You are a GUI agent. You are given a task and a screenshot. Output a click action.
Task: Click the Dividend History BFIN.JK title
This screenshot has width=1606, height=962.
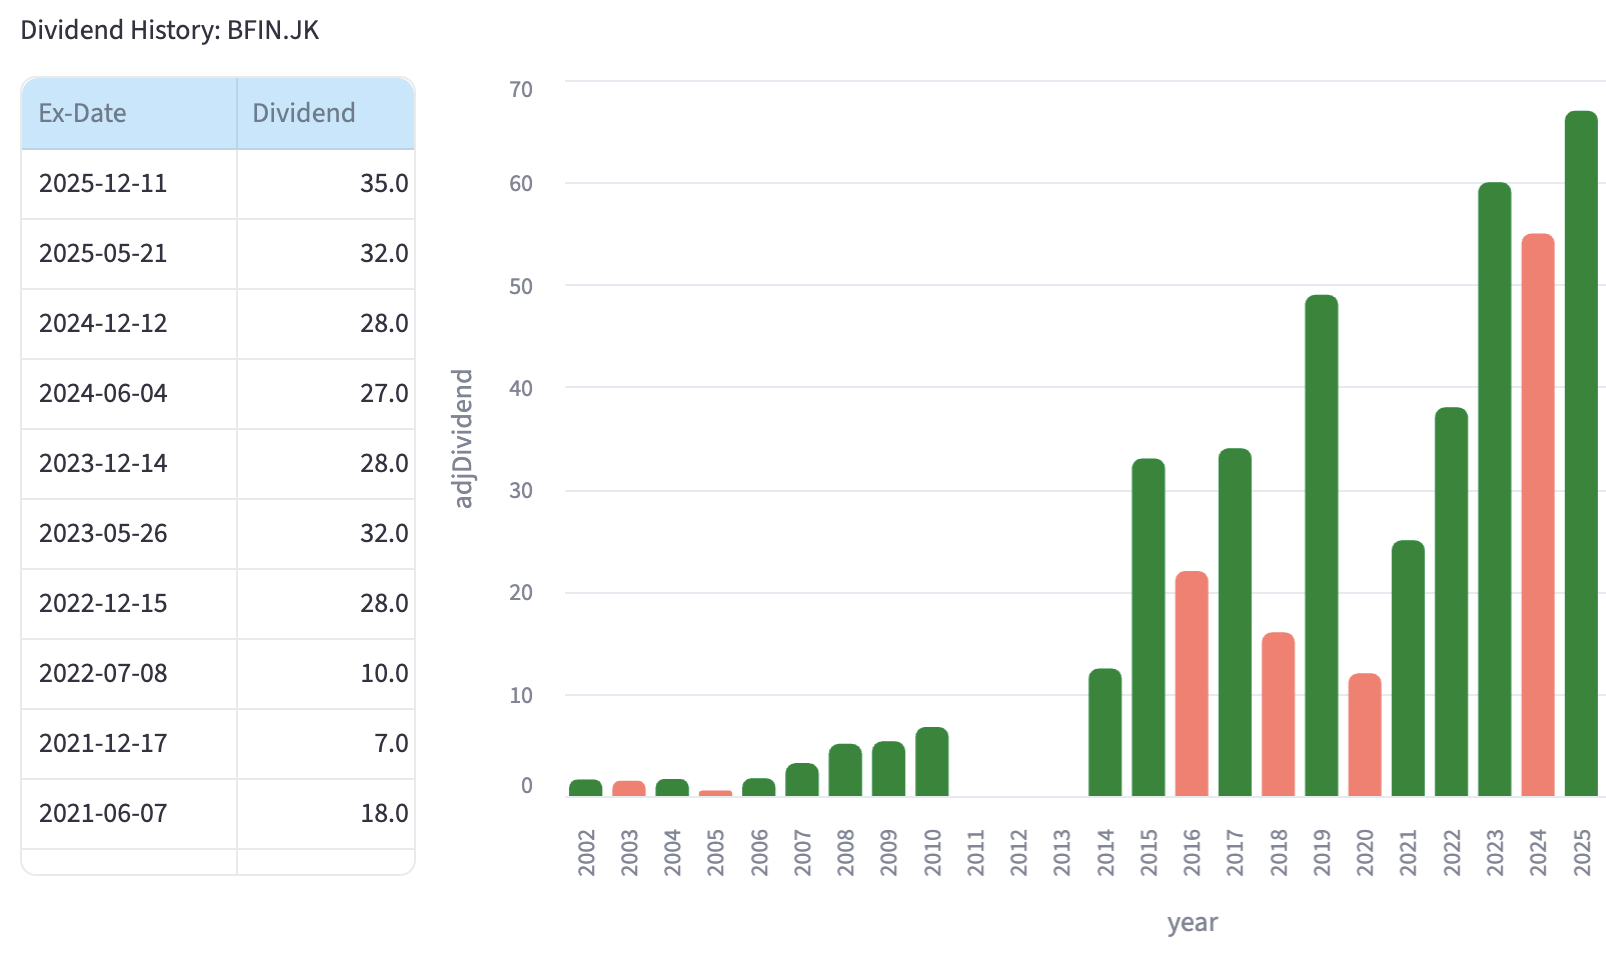point(170,30)
